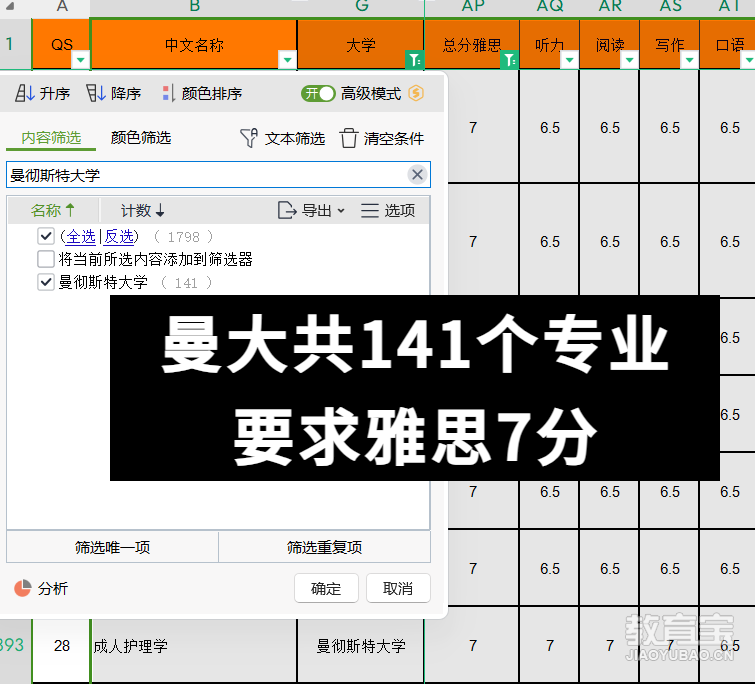Select column G header
The height and width of the screenshot is (684, 755).
tap(361, 7)
